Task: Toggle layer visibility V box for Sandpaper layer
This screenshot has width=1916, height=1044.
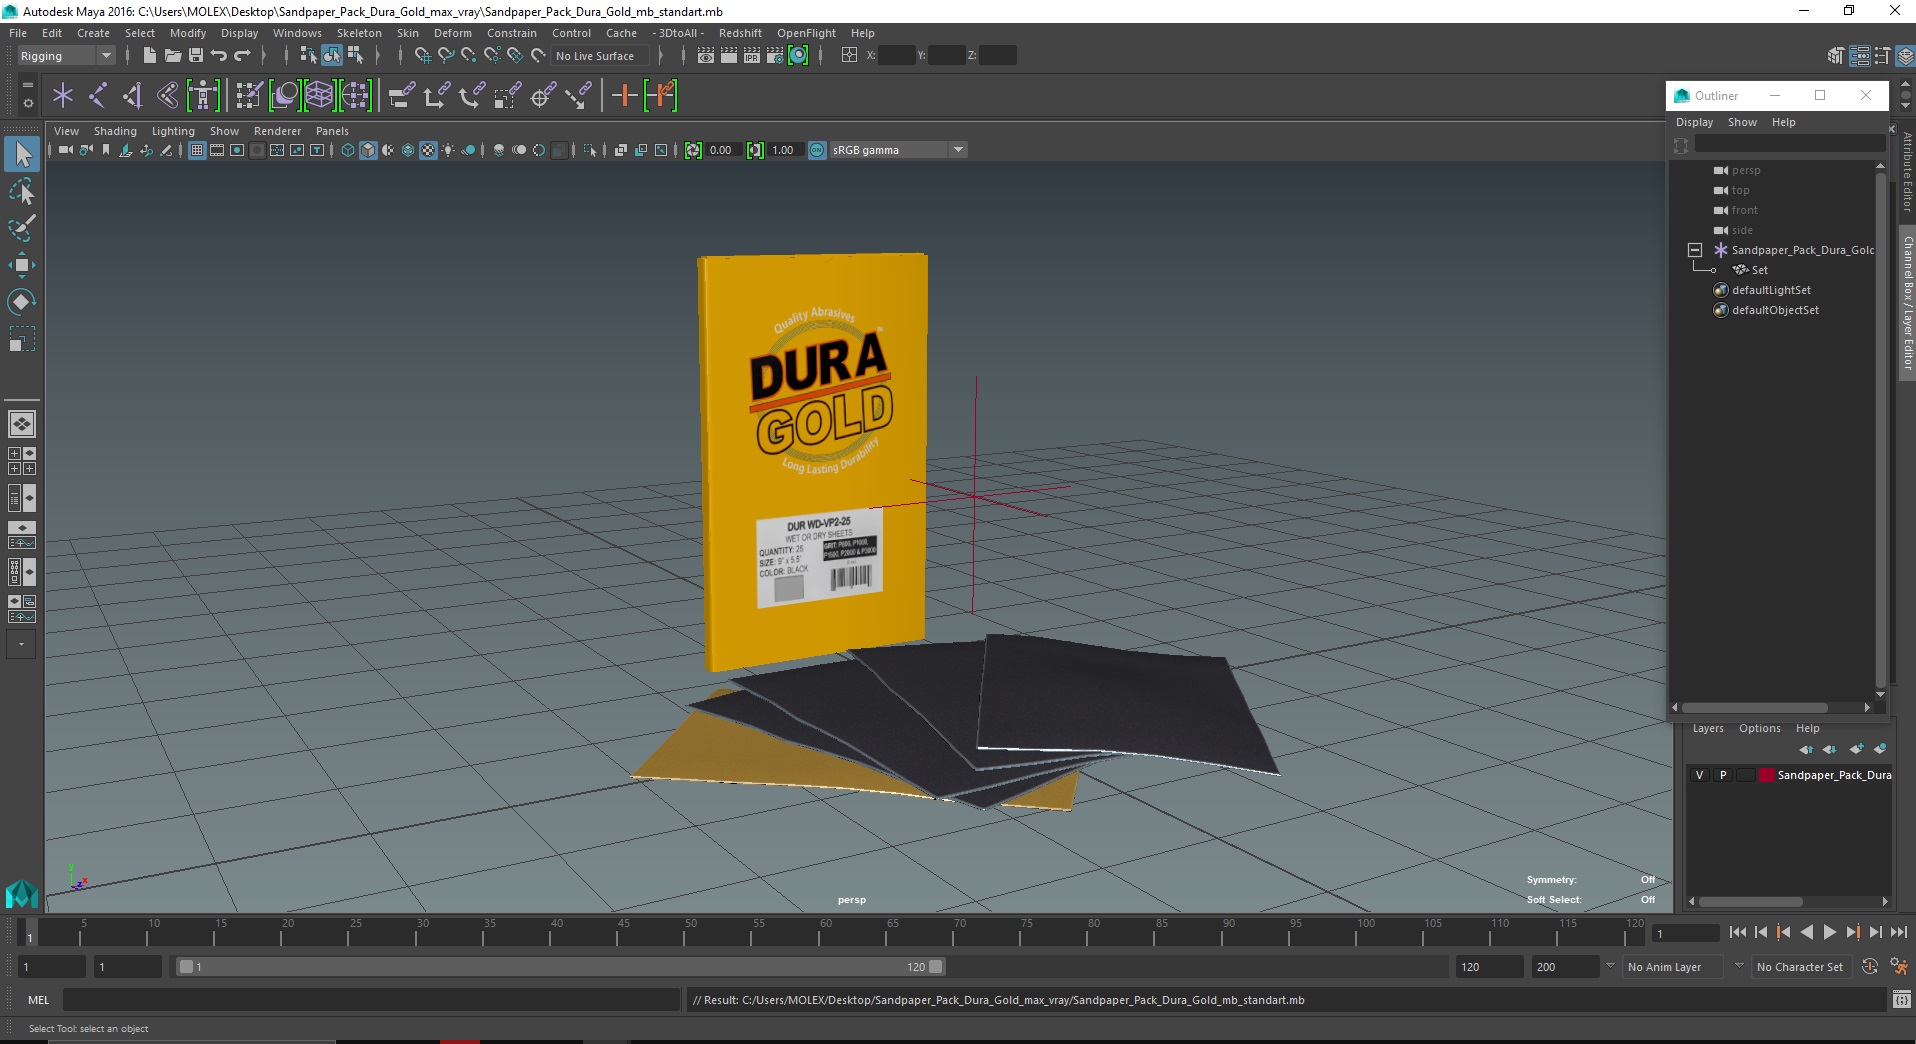Action: (1699, 775)
